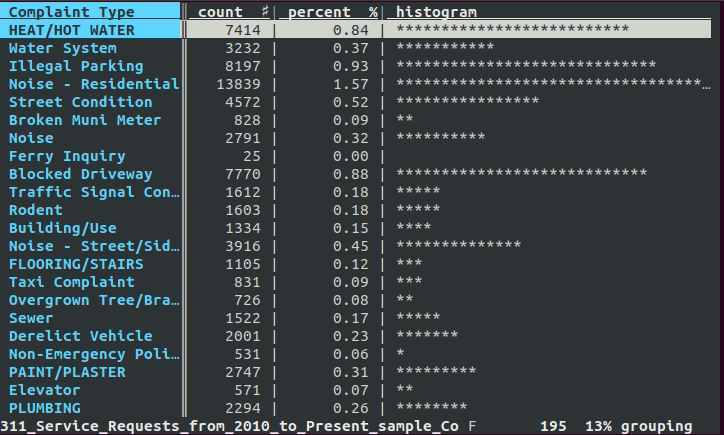The height and width of the screenshot is (435, 724).
Task: Click count value 2001
Action: 243,336
